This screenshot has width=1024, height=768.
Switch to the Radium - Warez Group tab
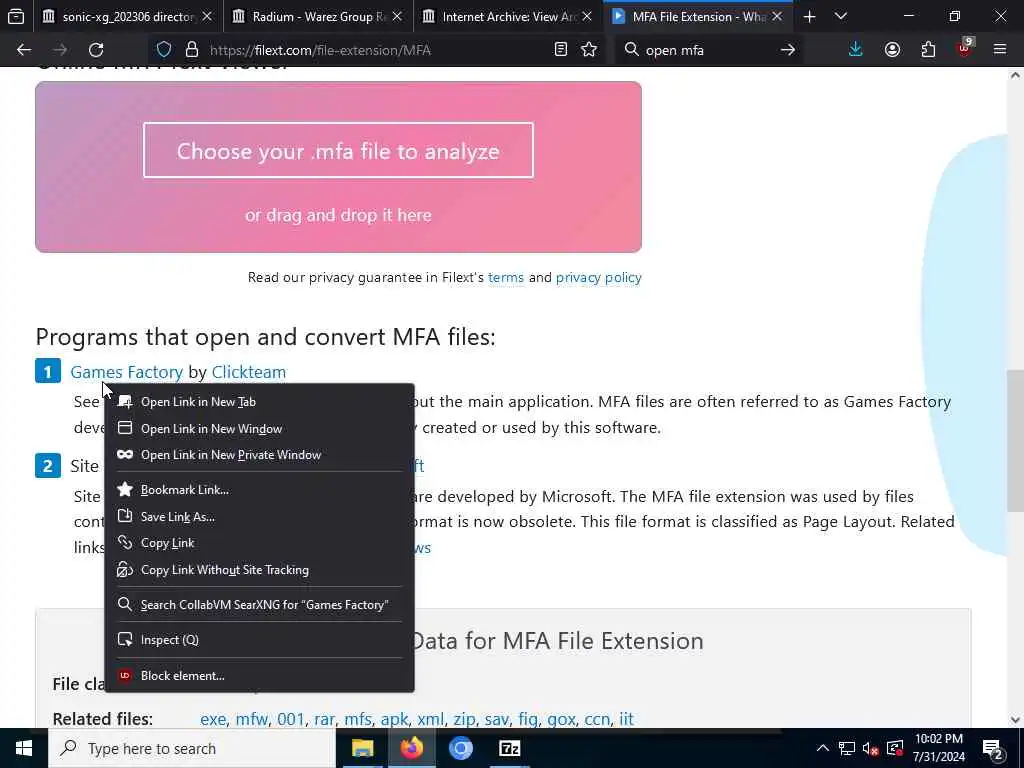coord(318,17)
